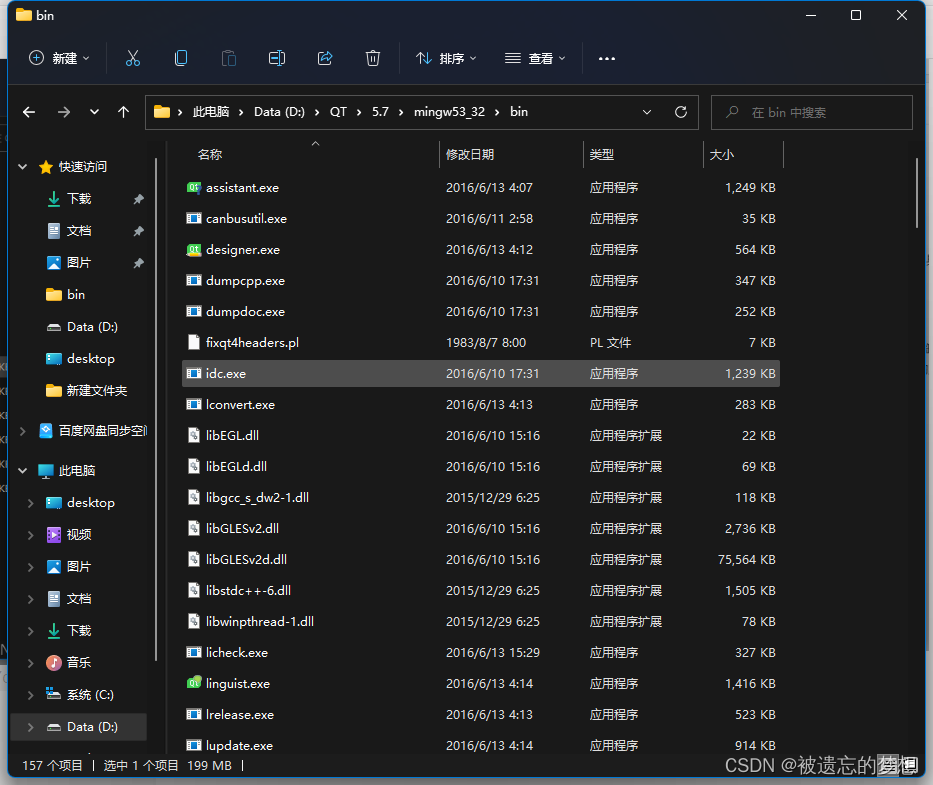This screenshot has height=785, width=933.
Task: Click the canbusutil.exe program icon
Action: (193, 218)
